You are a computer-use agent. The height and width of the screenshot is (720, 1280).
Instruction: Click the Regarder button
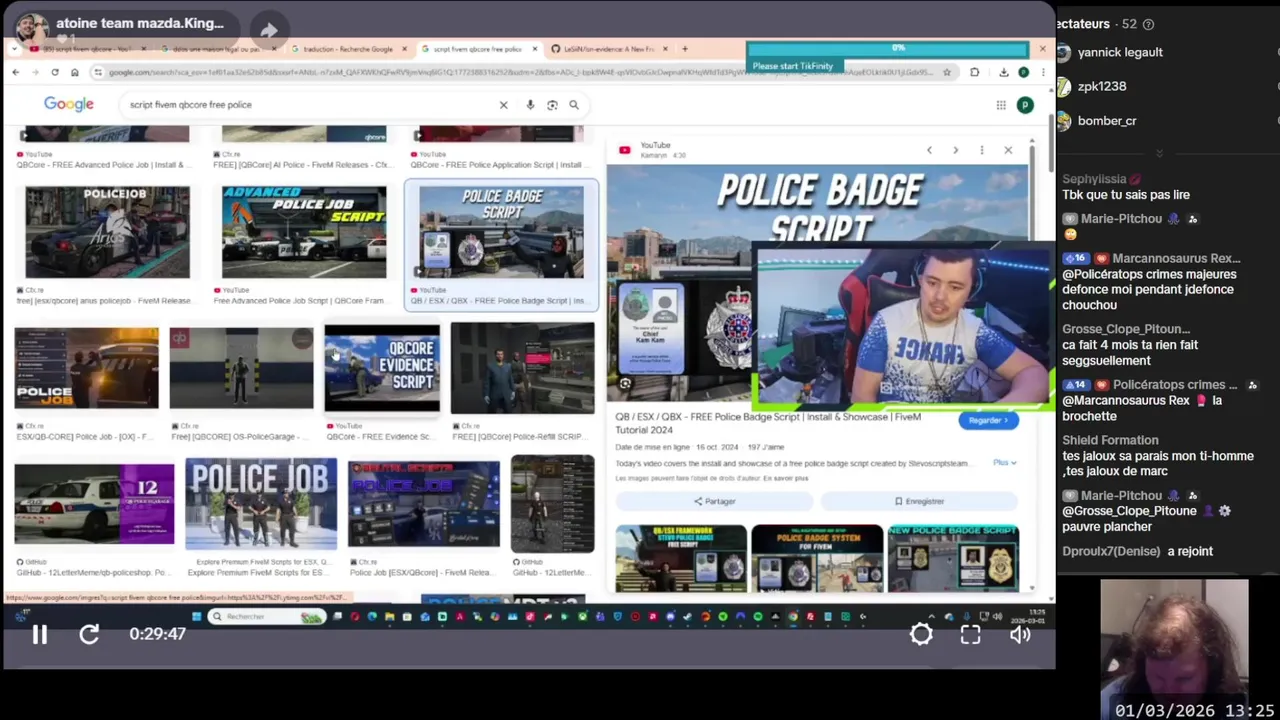point(988,420)
